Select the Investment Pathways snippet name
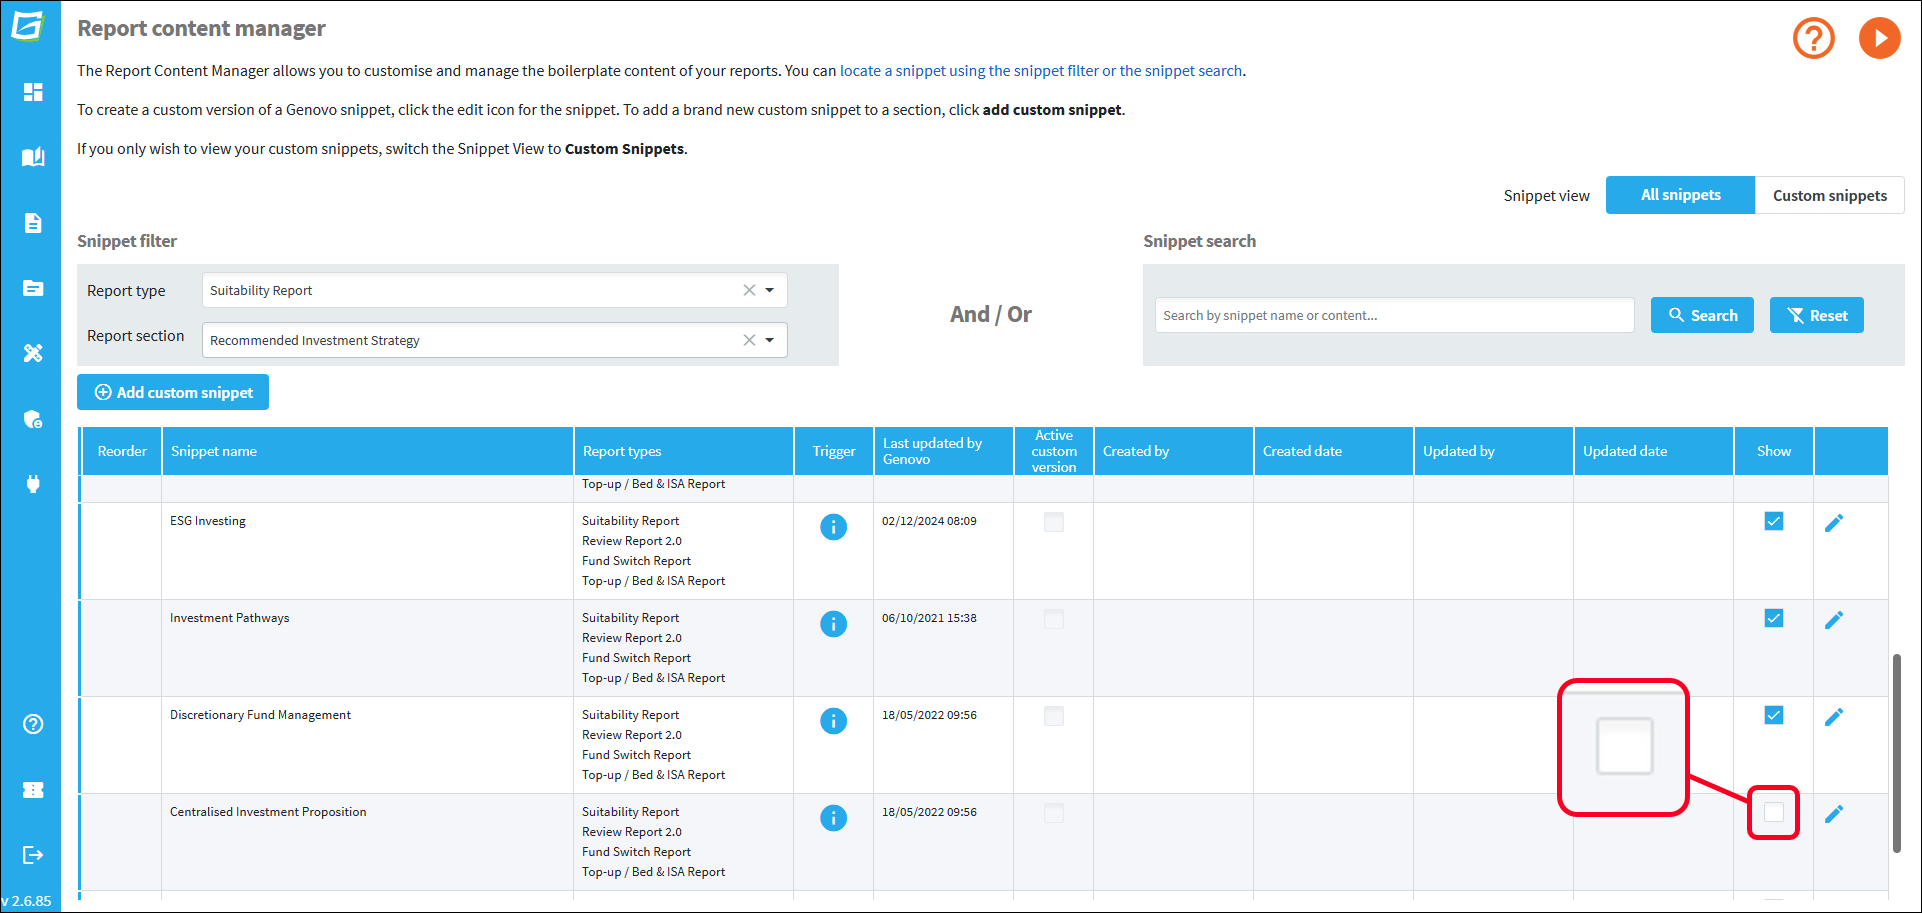This screenshot has width=1922, height=913. point(230,618)
